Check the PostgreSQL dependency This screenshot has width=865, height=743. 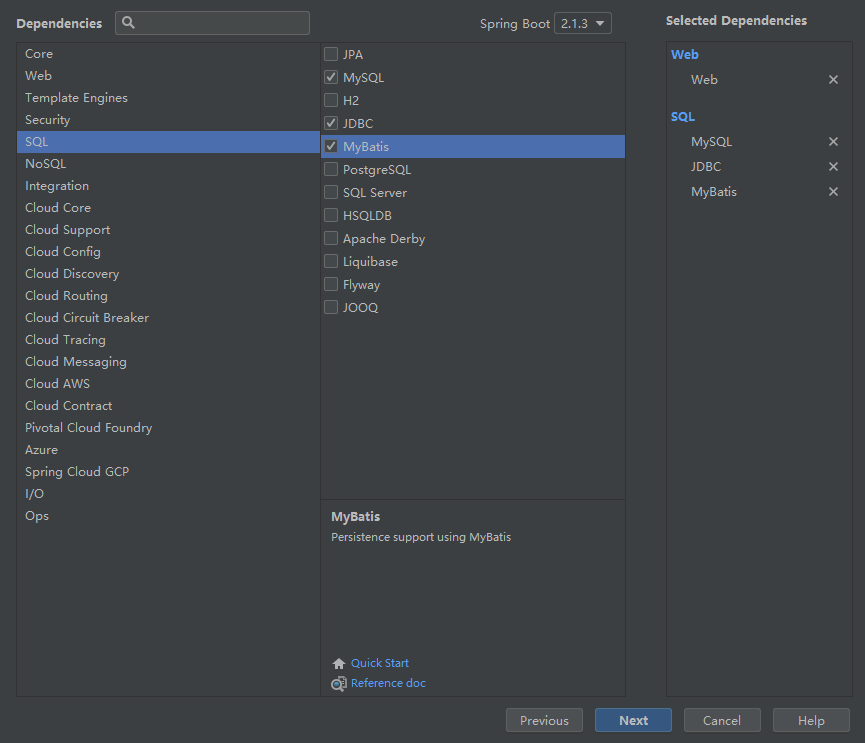tap(331, 170)
